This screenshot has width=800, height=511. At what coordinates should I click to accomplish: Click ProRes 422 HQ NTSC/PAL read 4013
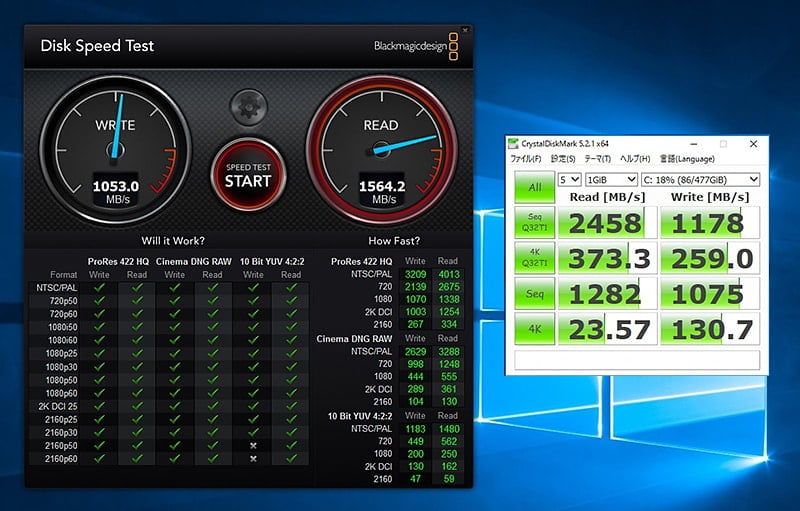[x=448, y=274]
